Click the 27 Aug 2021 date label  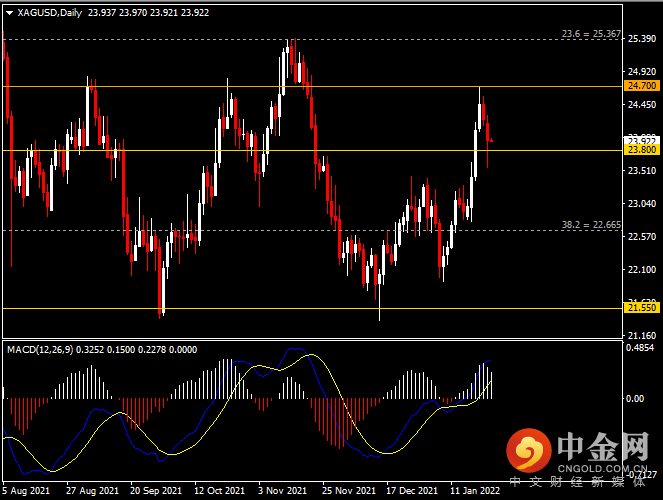click(92, 491)
